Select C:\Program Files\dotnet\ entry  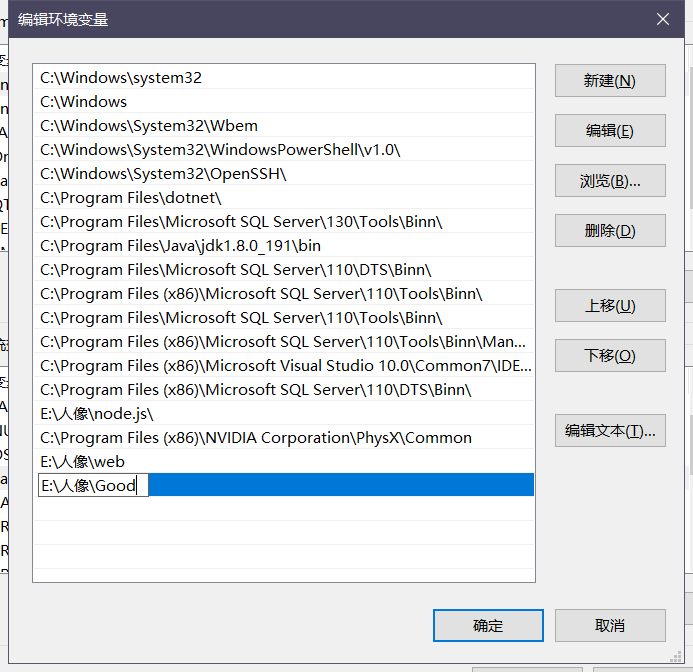point(284,197)
